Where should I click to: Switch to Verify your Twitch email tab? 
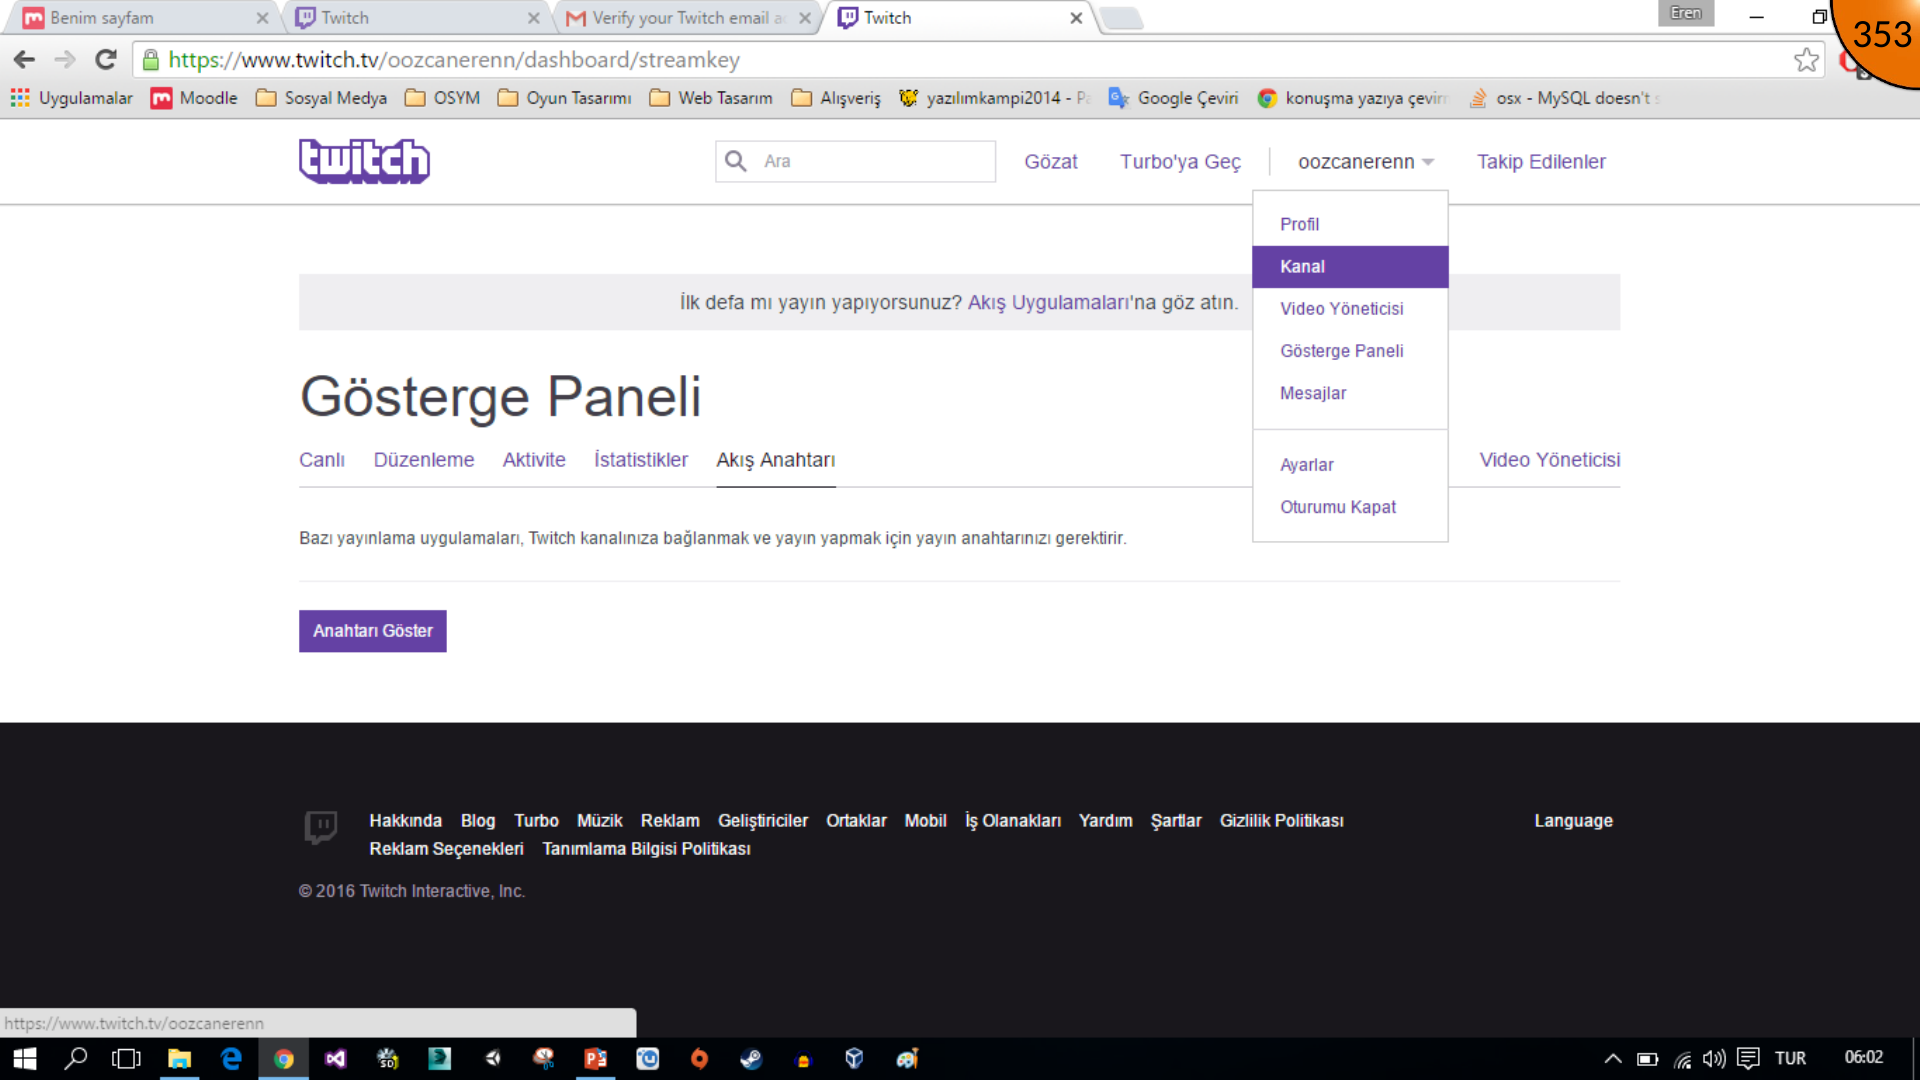pyautogui.click(x=688, y=18)
